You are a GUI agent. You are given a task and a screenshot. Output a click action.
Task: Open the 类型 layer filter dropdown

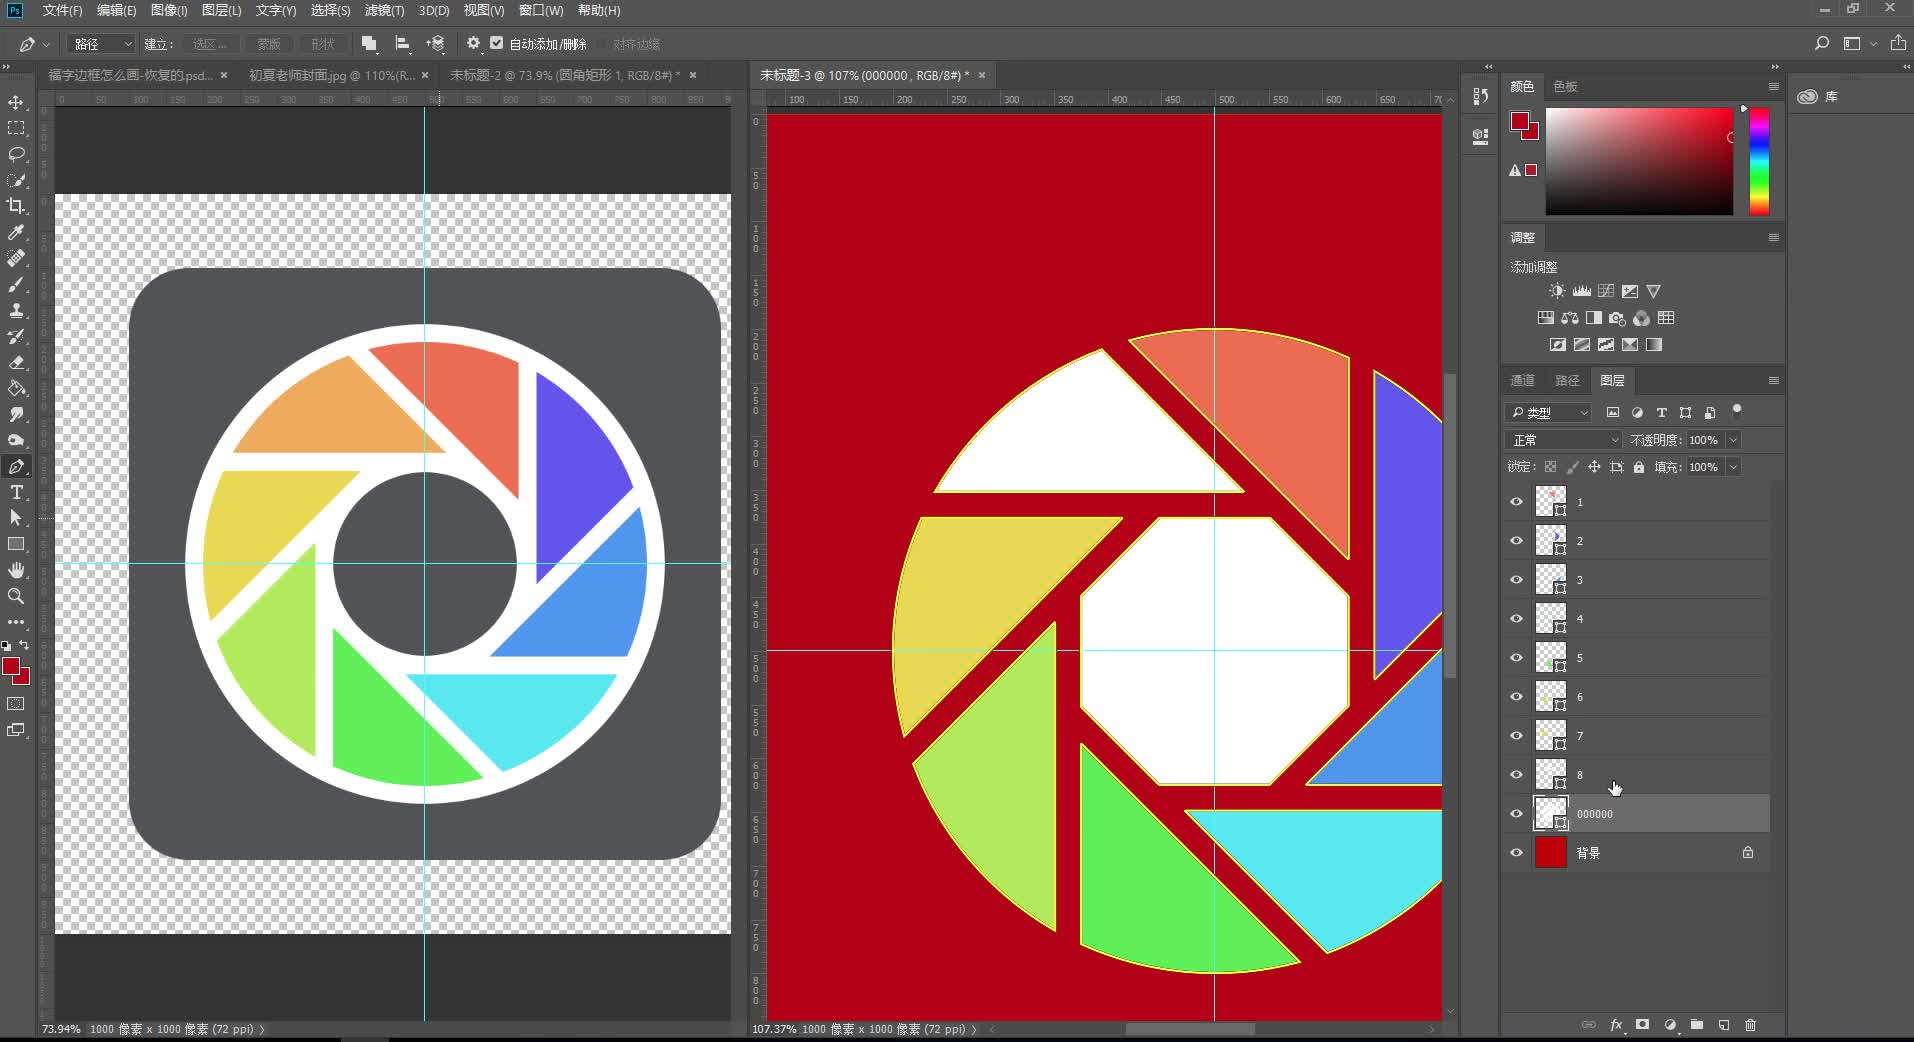(1548, 412)
